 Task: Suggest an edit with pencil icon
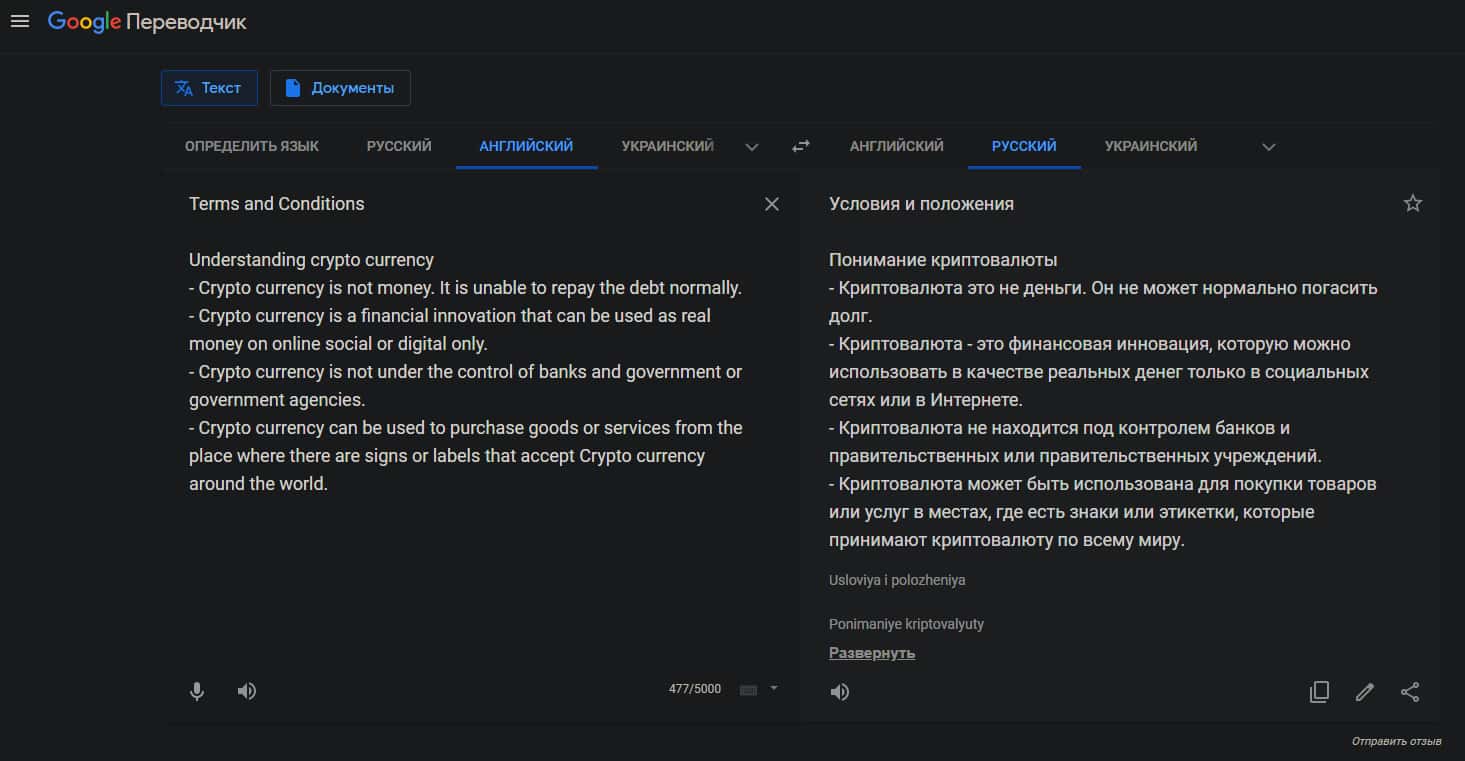pyautogui.click(x=1364, y=692)
